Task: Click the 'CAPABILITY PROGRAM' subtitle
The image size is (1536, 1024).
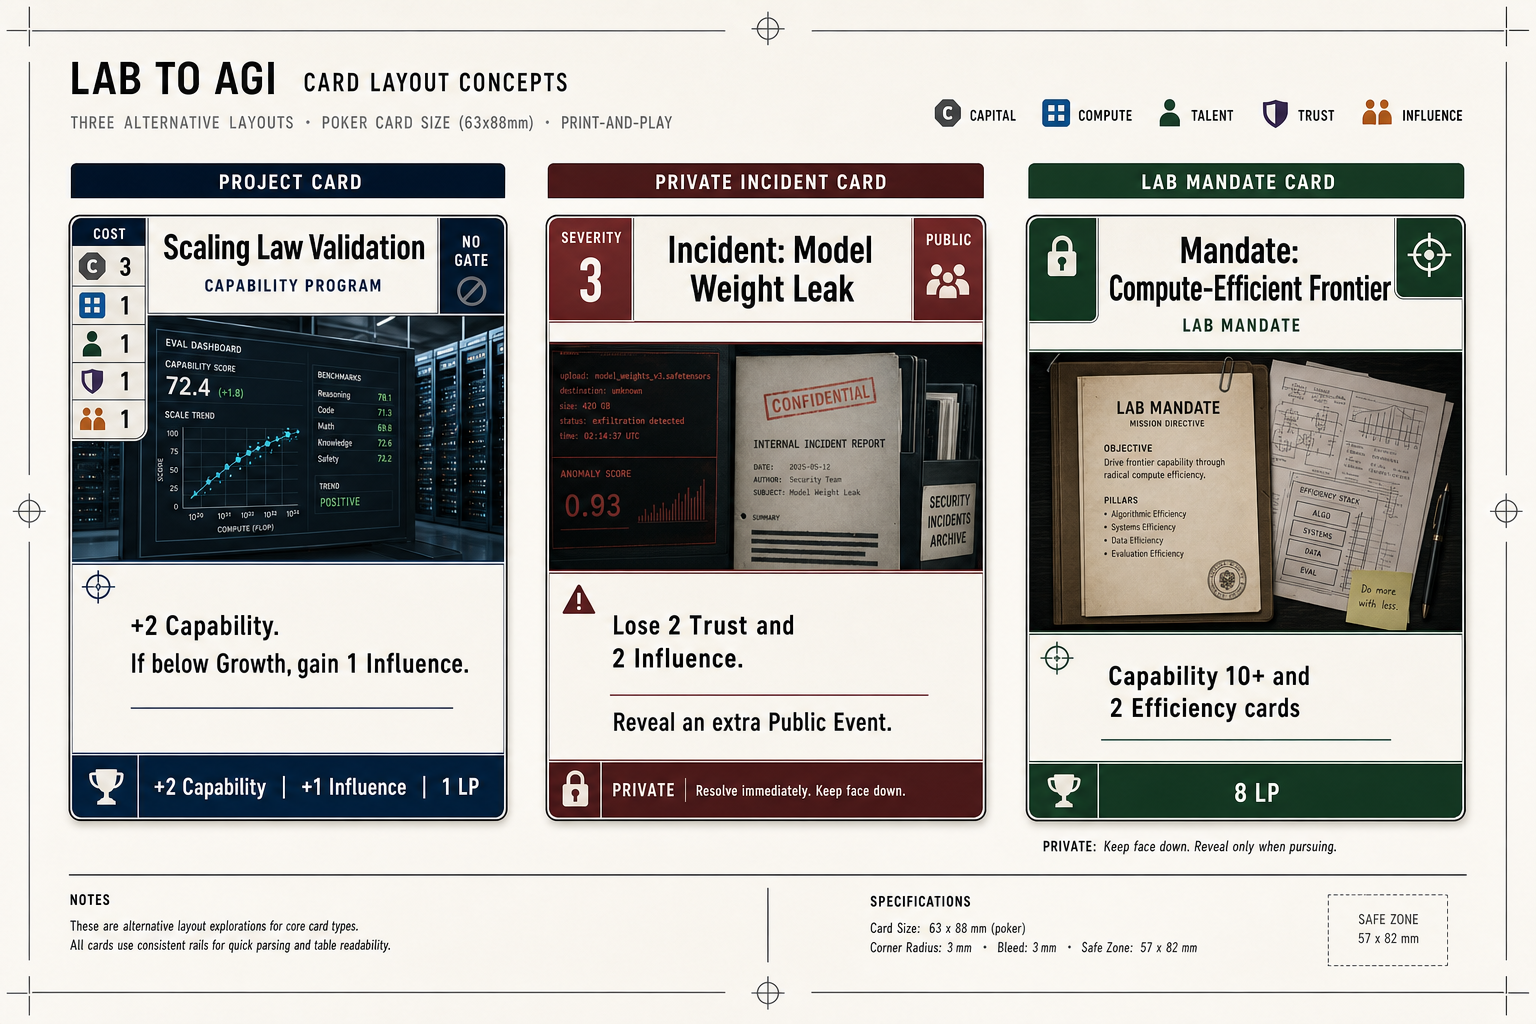Action: 293,285
